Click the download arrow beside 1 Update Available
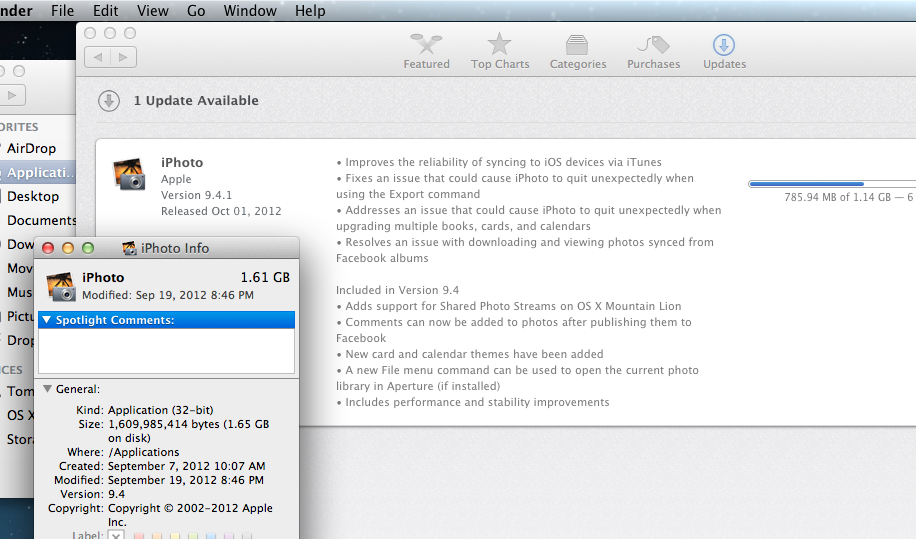The width and height of the screenshot is (916, 539). coord(109,100)
